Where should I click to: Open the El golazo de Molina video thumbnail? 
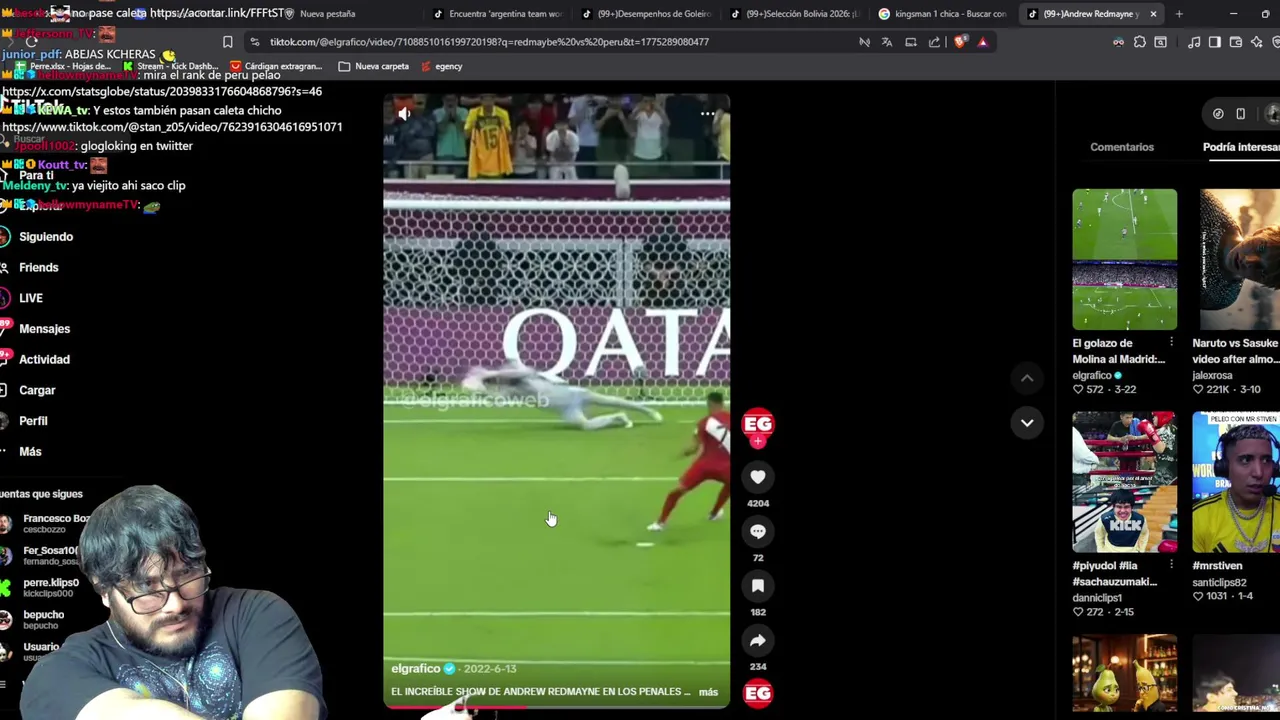click(x=1124, y=259)
